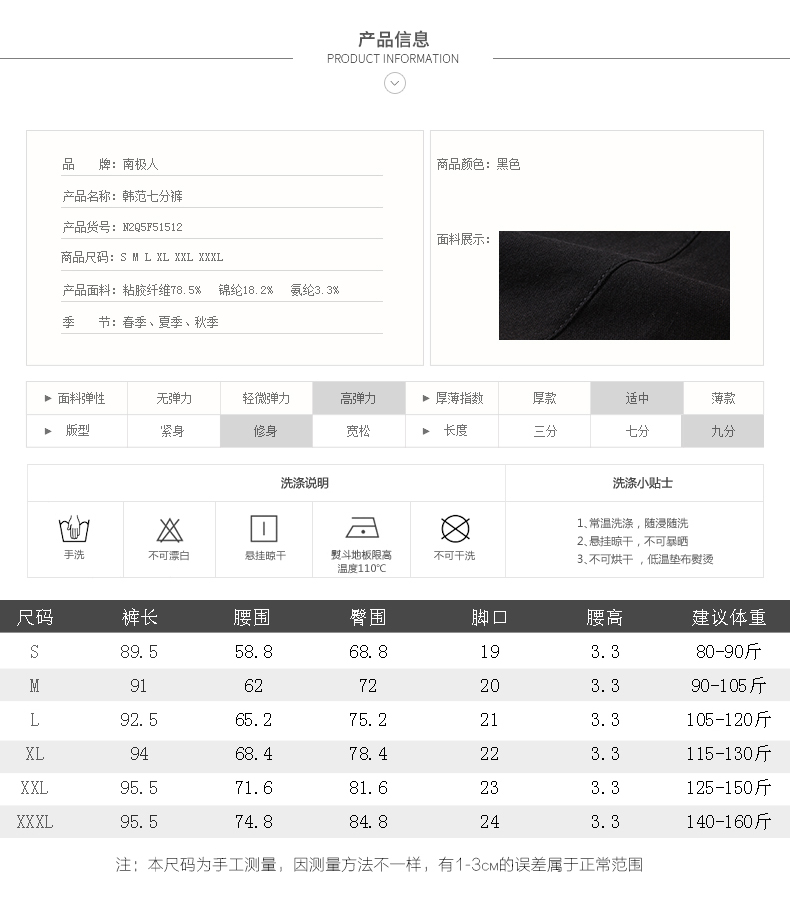
Task: Click the 尺码 column header
Action: (34, 617)
